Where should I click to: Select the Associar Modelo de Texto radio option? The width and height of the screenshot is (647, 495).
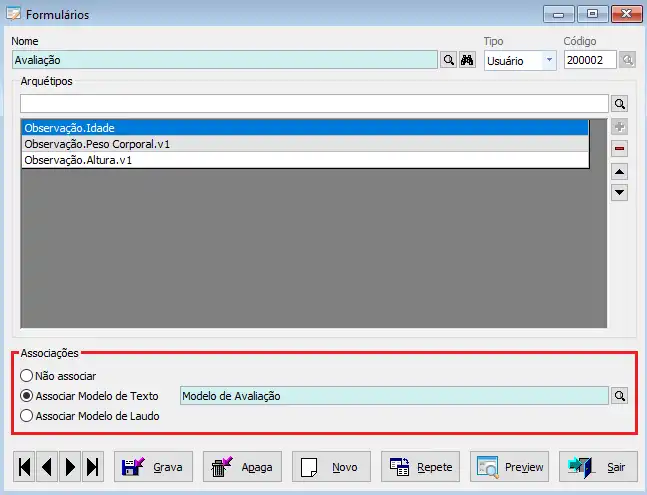[89, 396]
